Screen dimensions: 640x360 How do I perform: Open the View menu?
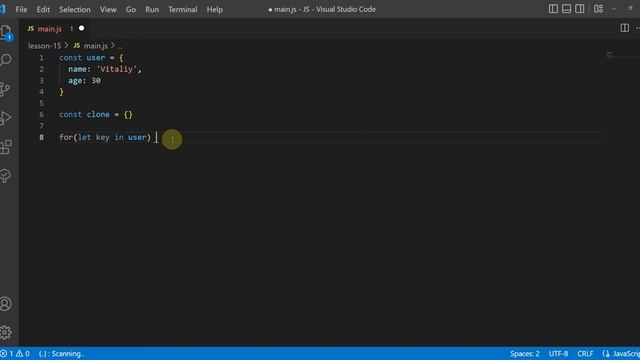108,9
